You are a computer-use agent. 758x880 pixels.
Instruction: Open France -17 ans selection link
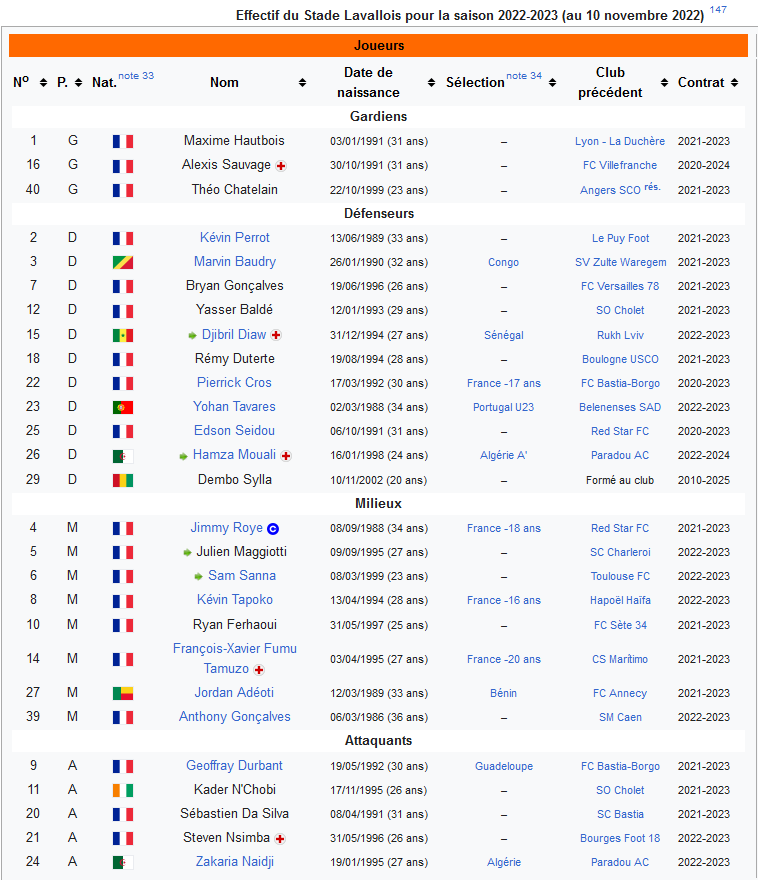pyautogui.click(x=504, y=383)
